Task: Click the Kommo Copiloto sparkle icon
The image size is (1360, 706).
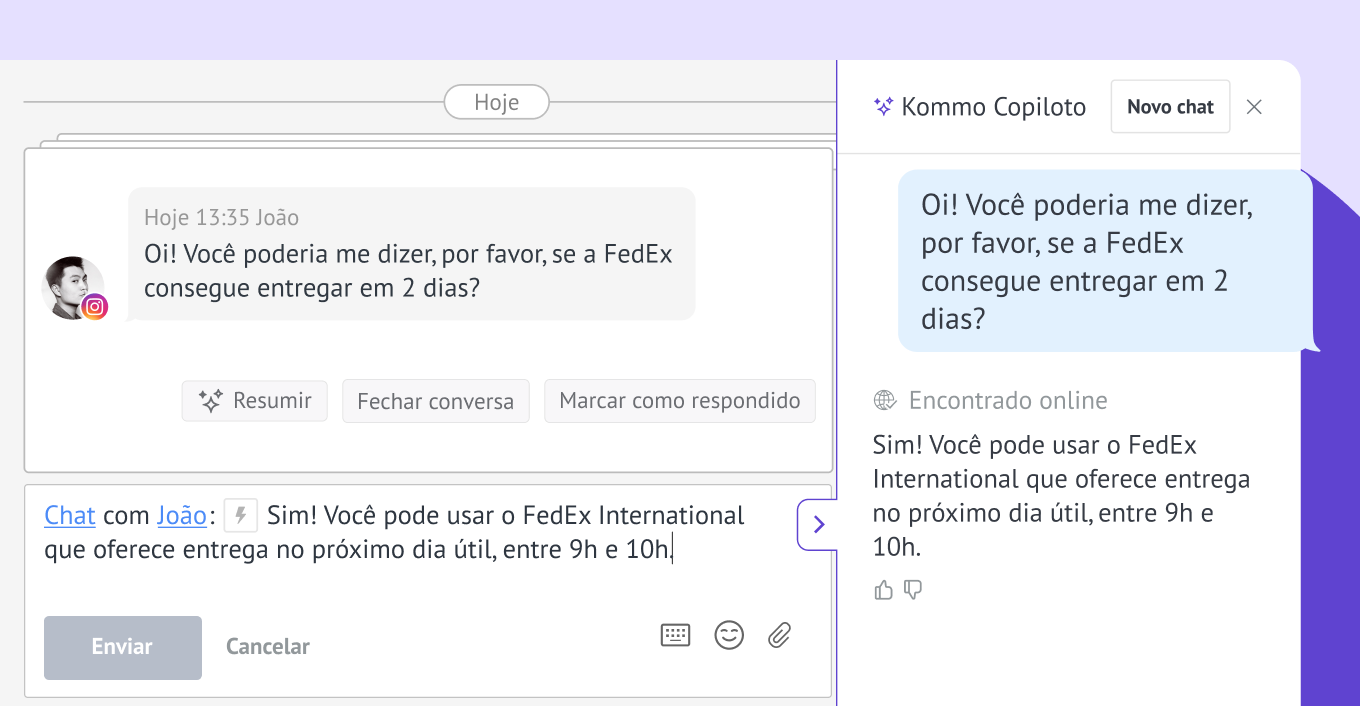Action: pos(883,107)
